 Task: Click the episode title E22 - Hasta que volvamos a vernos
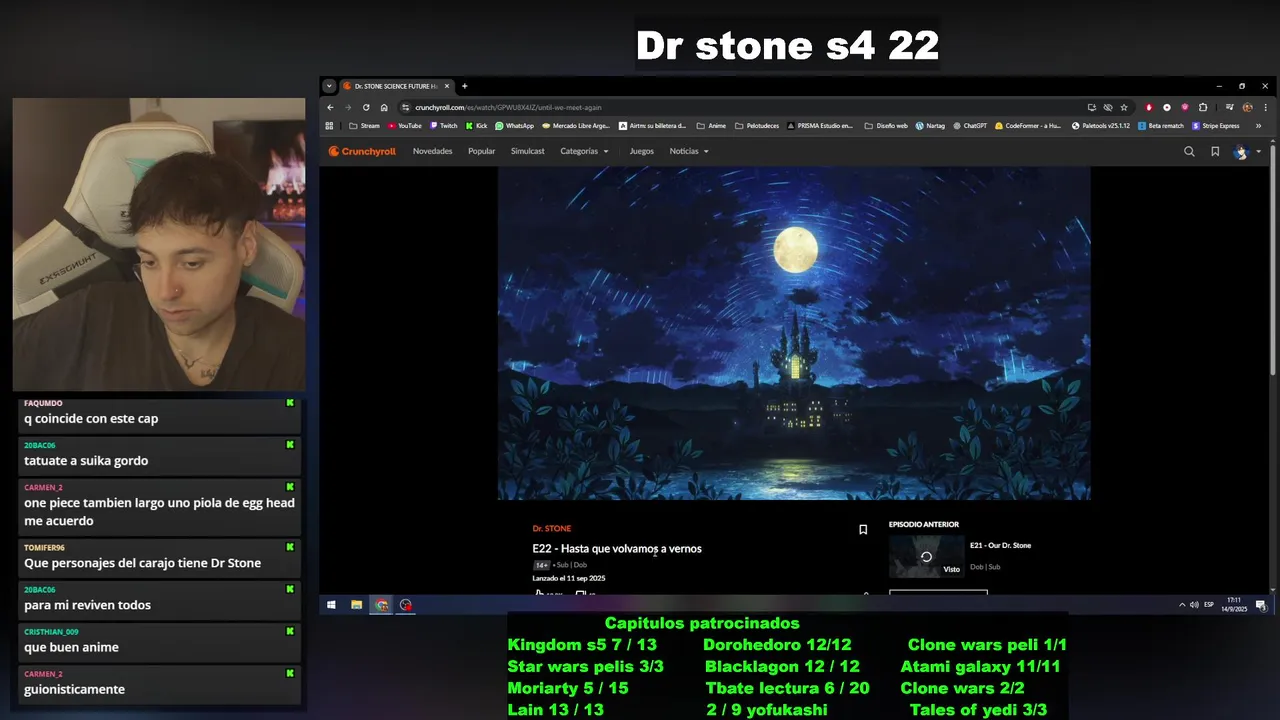point(617,548)
